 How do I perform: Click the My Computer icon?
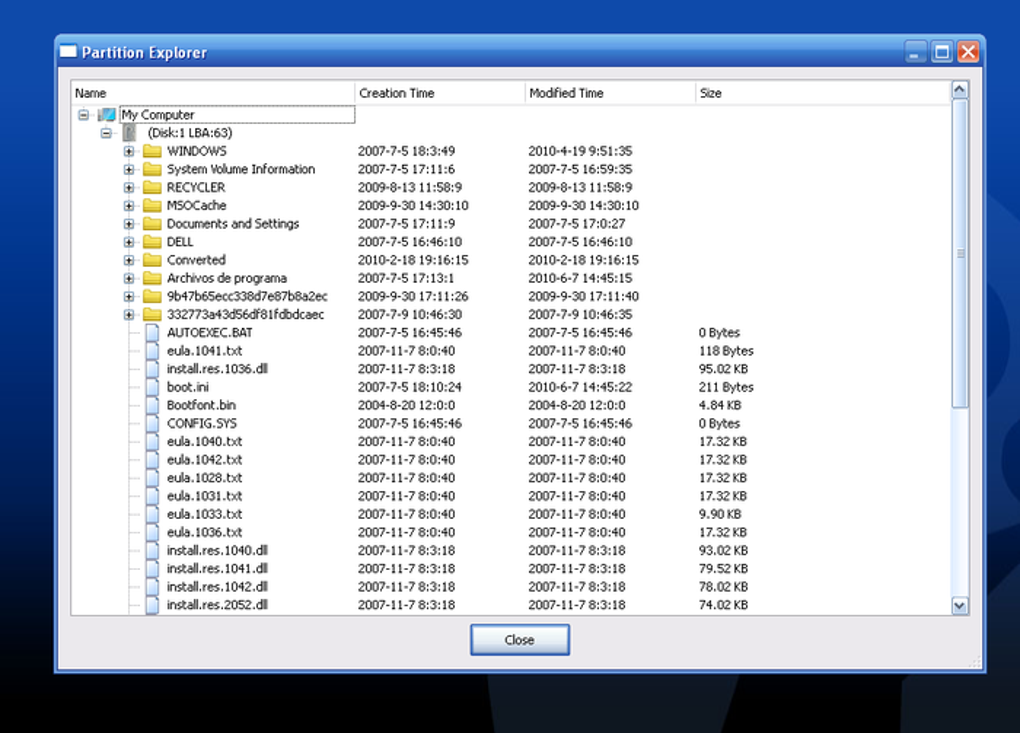(108, 114)
